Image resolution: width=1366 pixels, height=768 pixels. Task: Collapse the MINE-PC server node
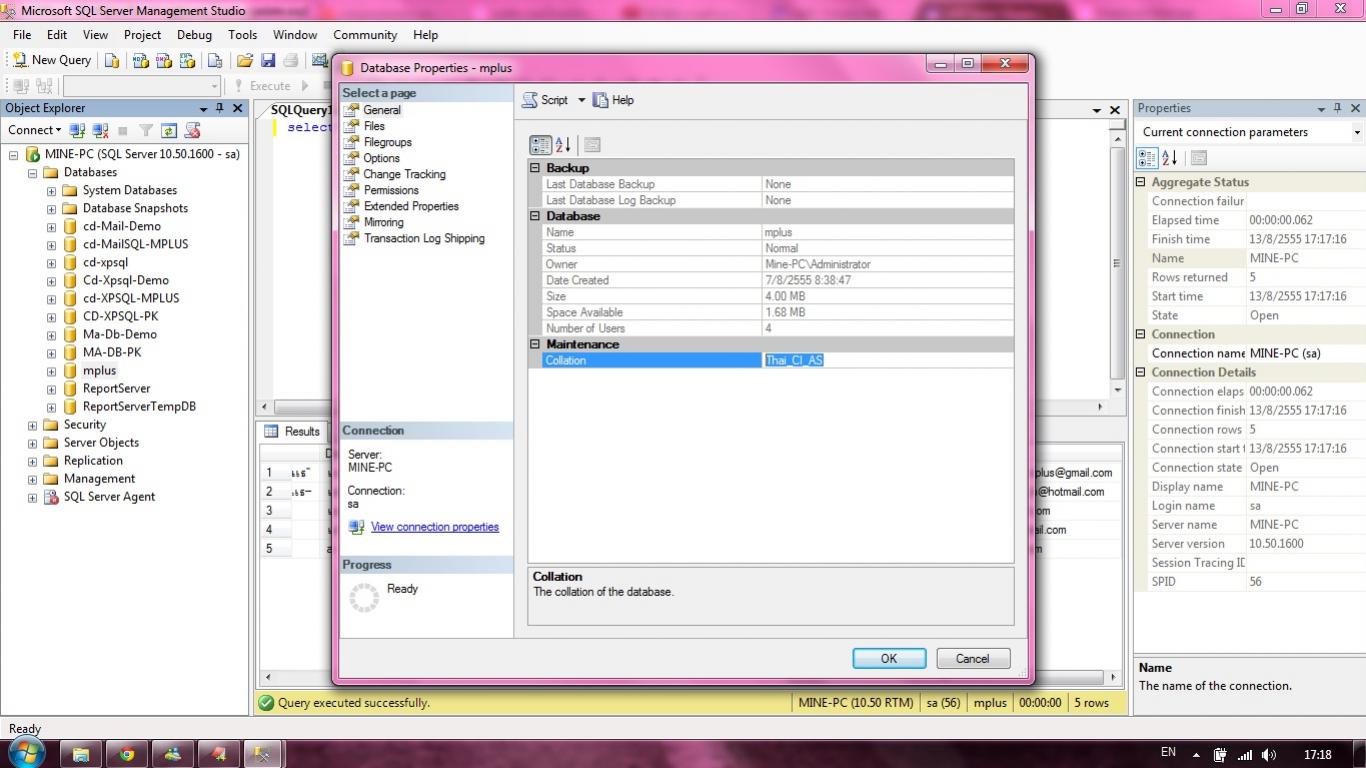pos(13,155)
